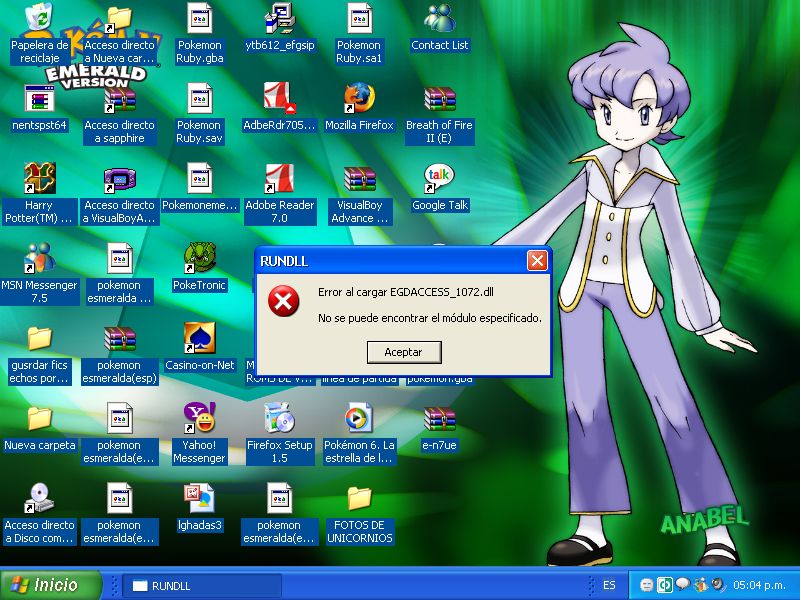
Task: Click the green and white square tray icon
Action: pos(664,585)
